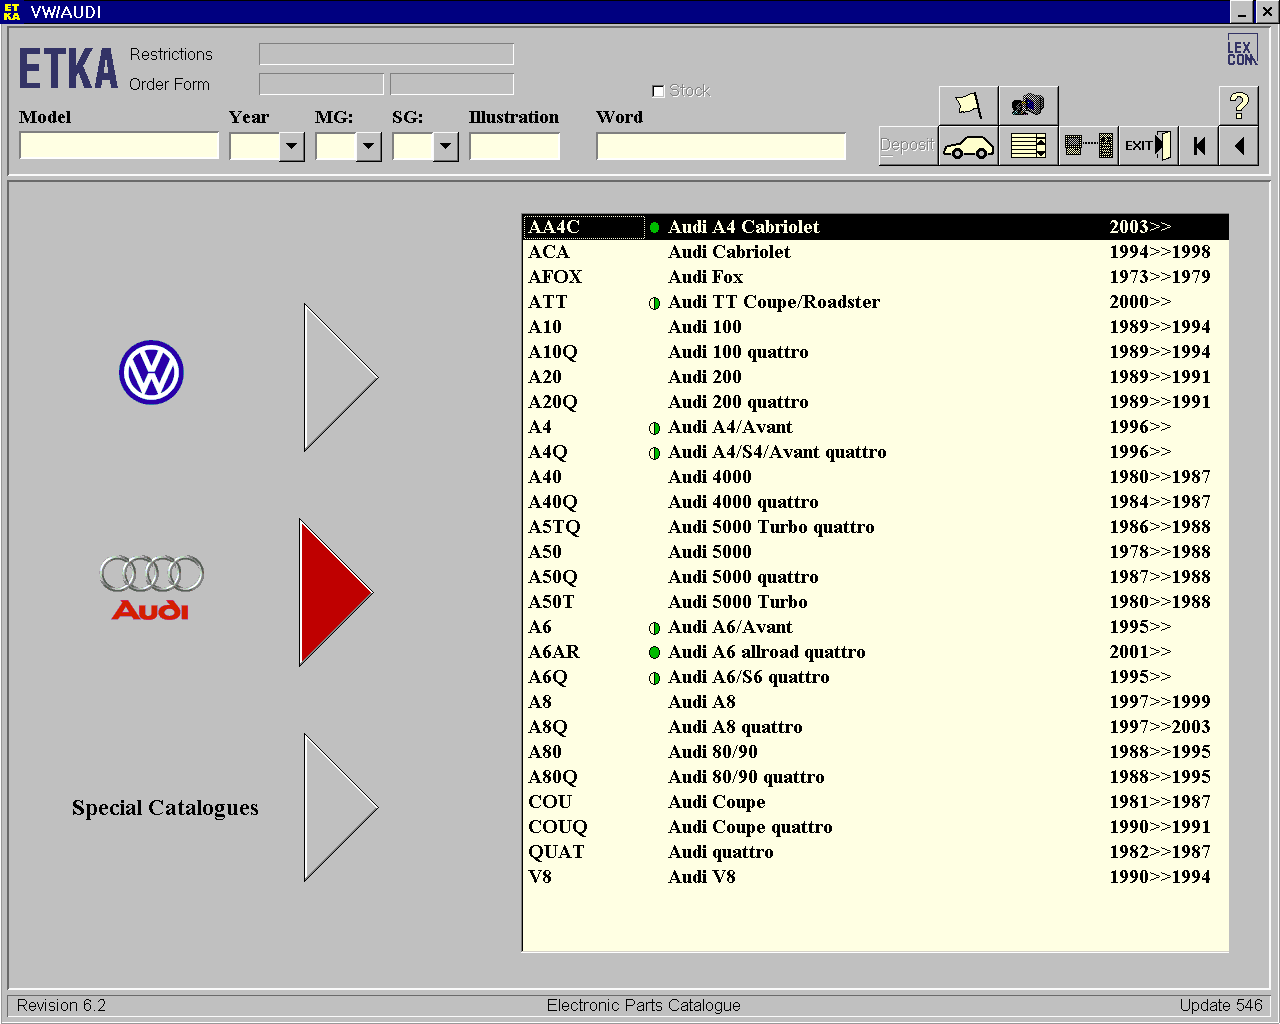This screenshot has width=1280, height=1024.
Task: Click the green dot on Audi A4 Cabriolet row
Action: (x=655, y=228)
